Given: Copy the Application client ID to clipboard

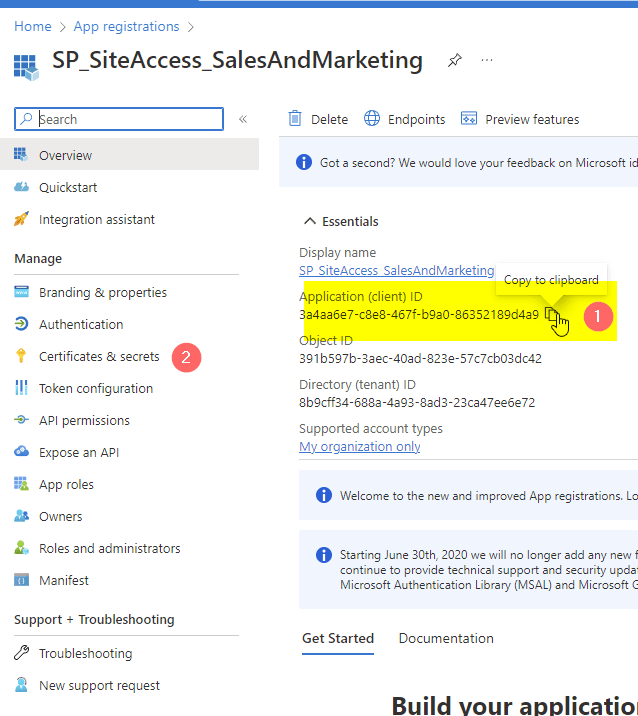Looking at the screenshot, I should pos(552,314).
